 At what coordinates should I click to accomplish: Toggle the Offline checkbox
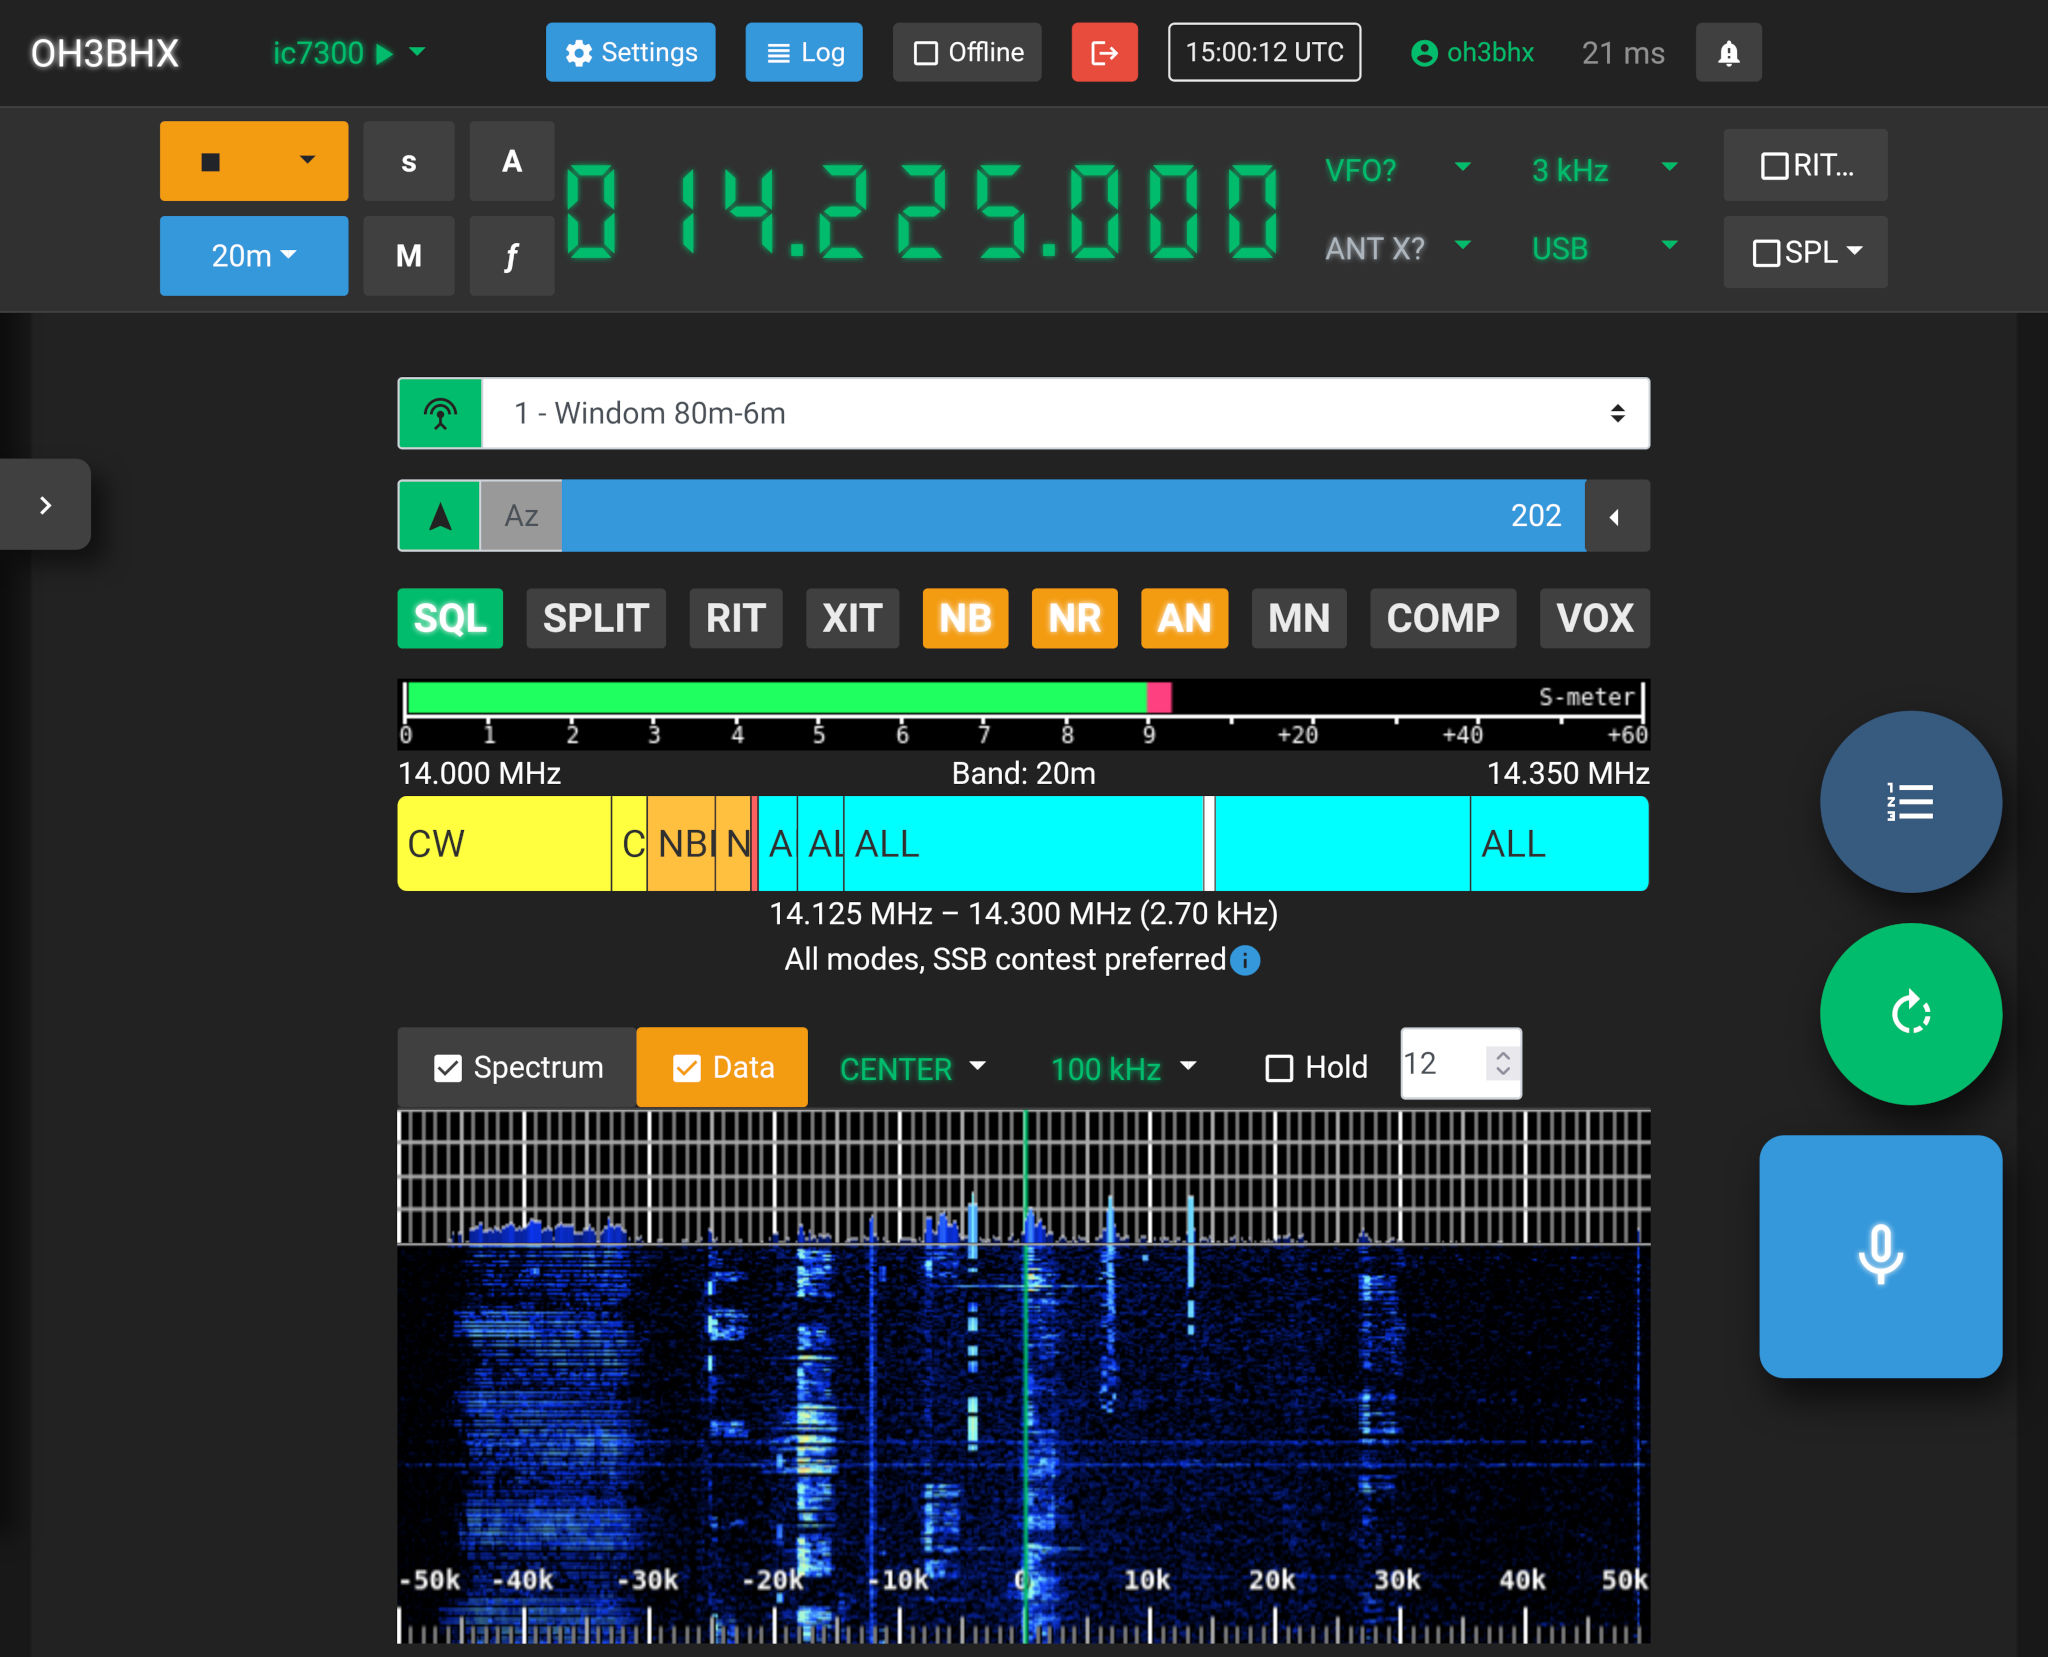pos(926,52)
